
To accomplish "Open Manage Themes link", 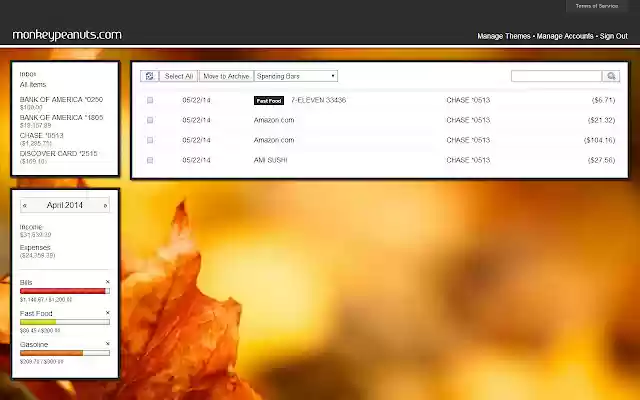I will [504, 36].
